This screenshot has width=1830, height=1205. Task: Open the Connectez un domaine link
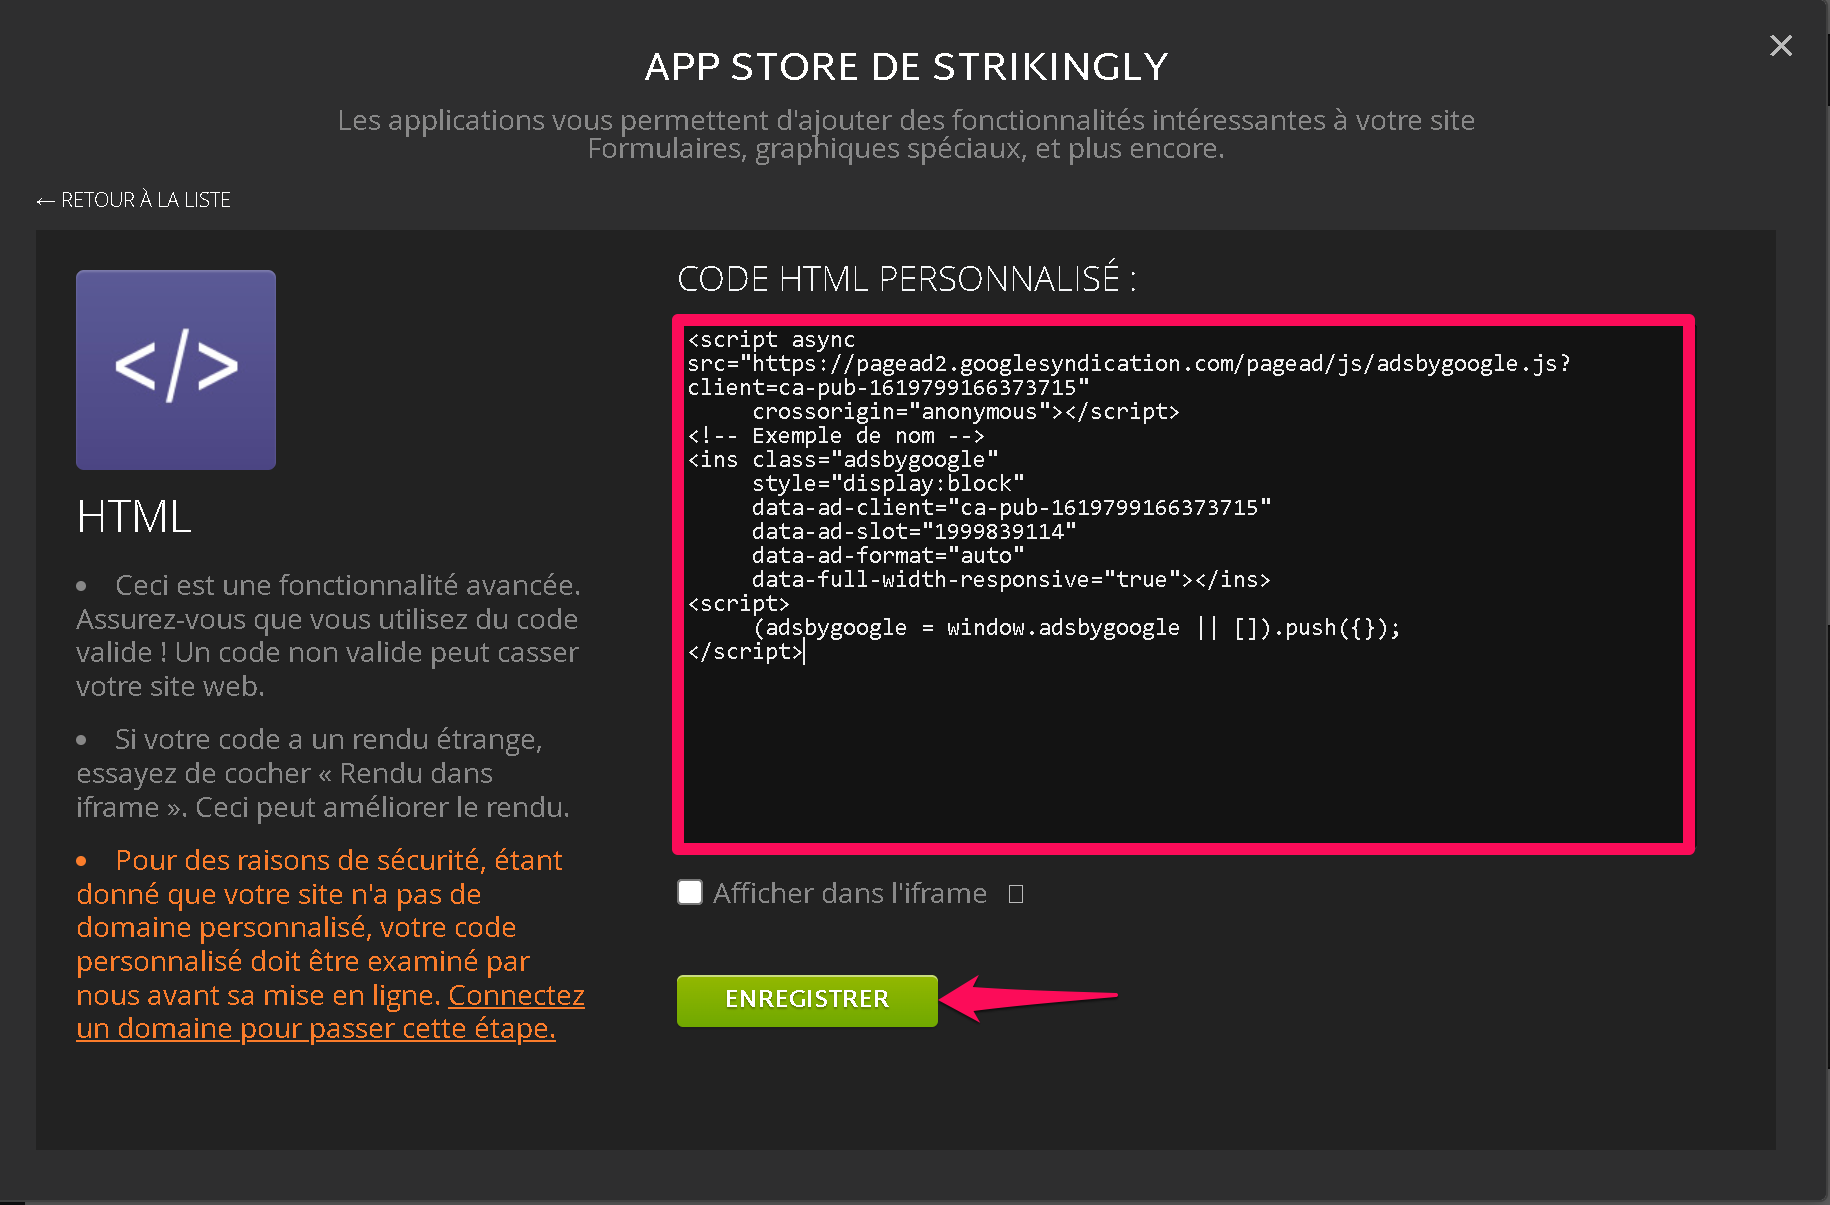pos(330,1012)
